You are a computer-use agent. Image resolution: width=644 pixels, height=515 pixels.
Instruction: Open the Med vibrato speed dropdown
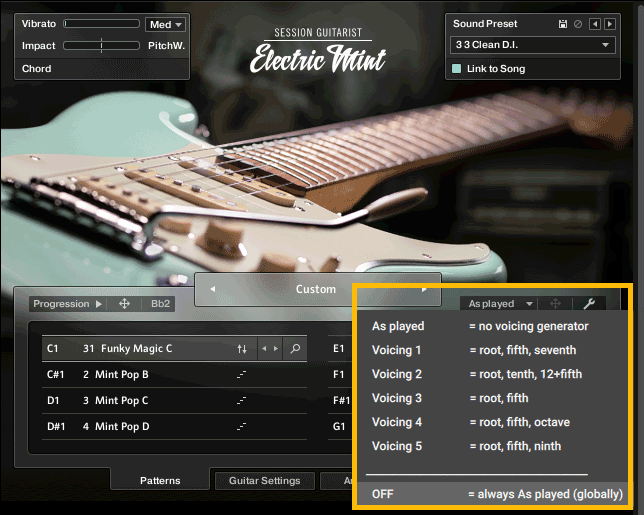coord(165,25)
